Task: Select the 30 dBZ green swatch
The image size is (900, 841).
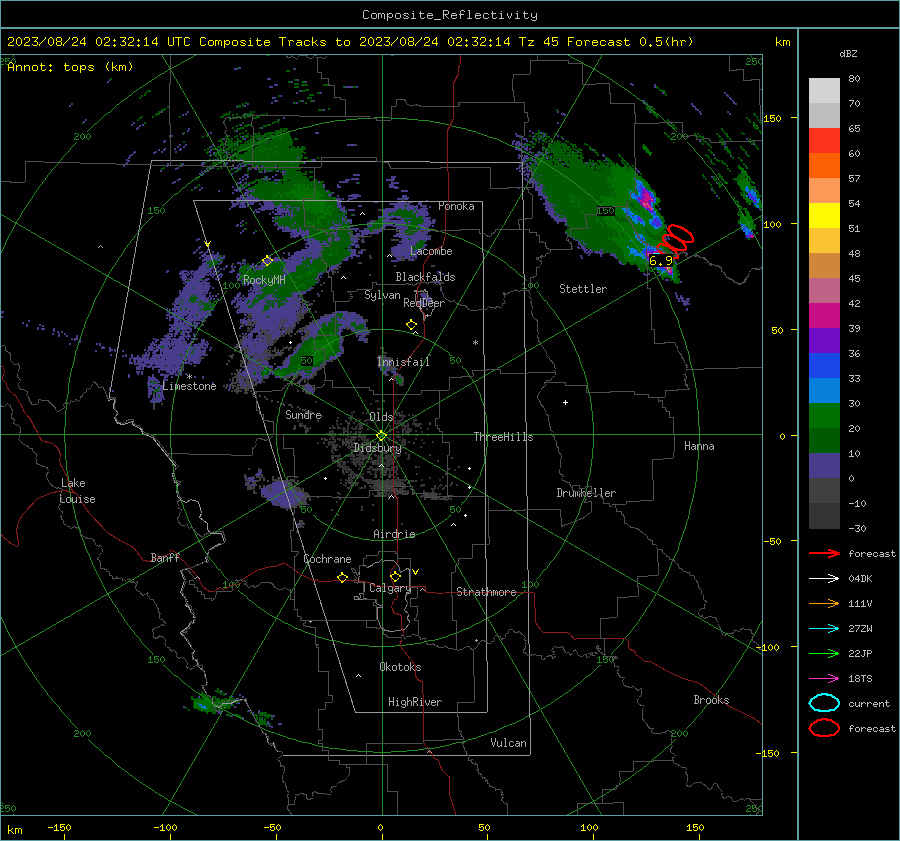Action: [824, 415]
